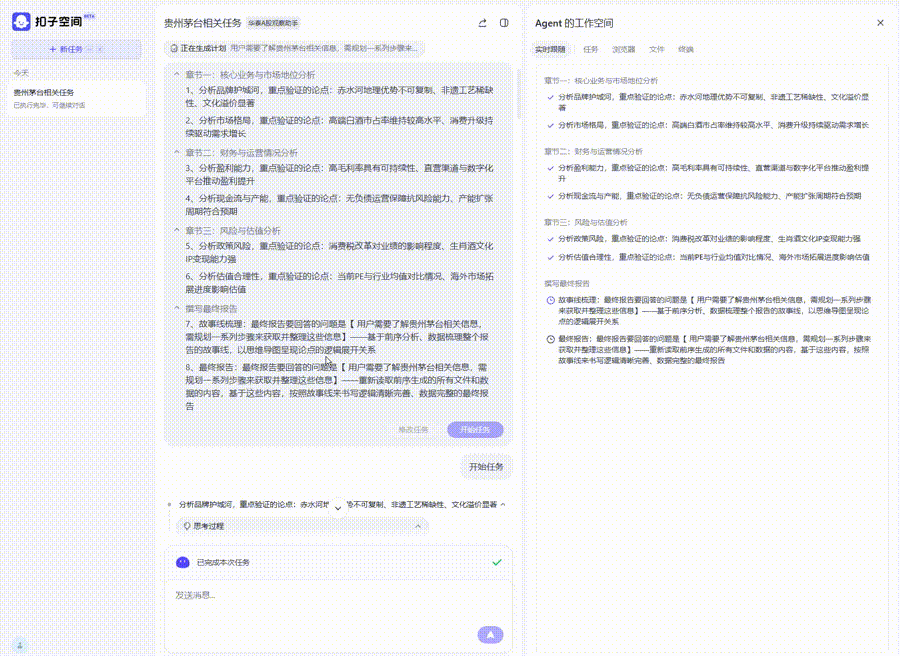The height and width of the screenshot is (656, 900).
Task: Switch to the 实时跟随 tab
Action: [x=550, y=49]
